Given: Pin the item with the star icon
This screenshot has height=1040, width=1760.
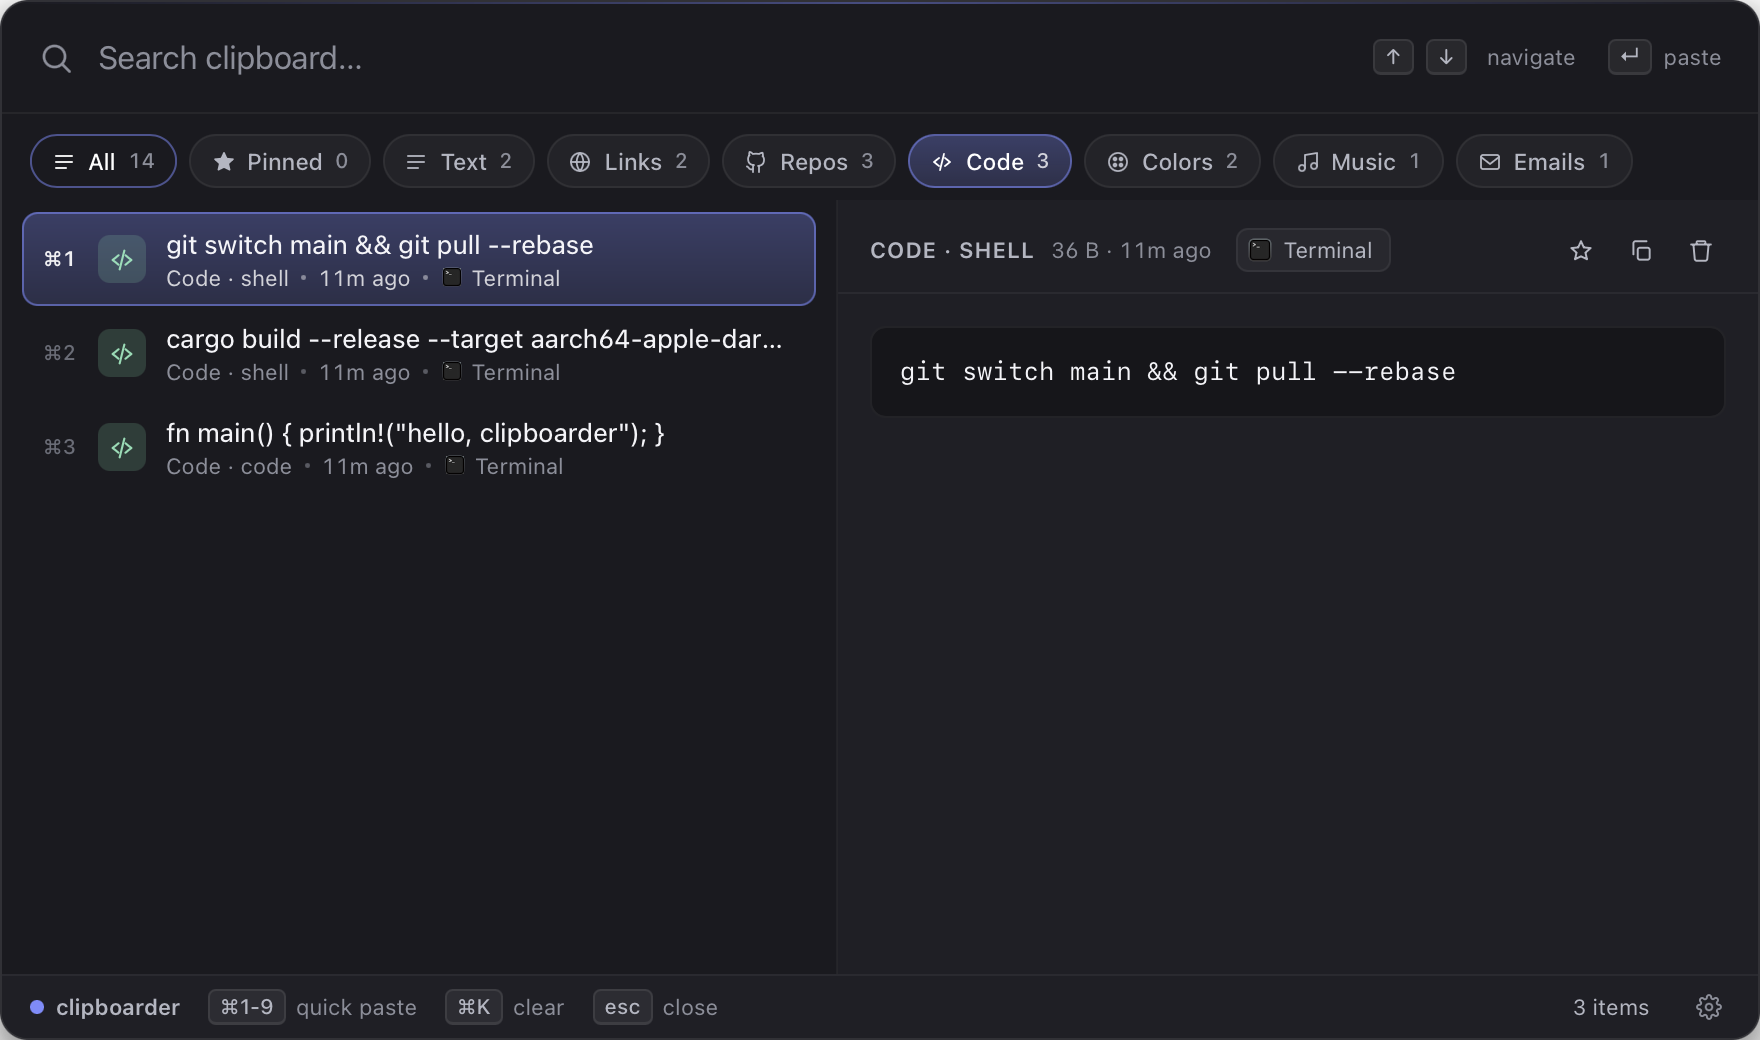Looking at the screenshot, I should (1581, 251).
